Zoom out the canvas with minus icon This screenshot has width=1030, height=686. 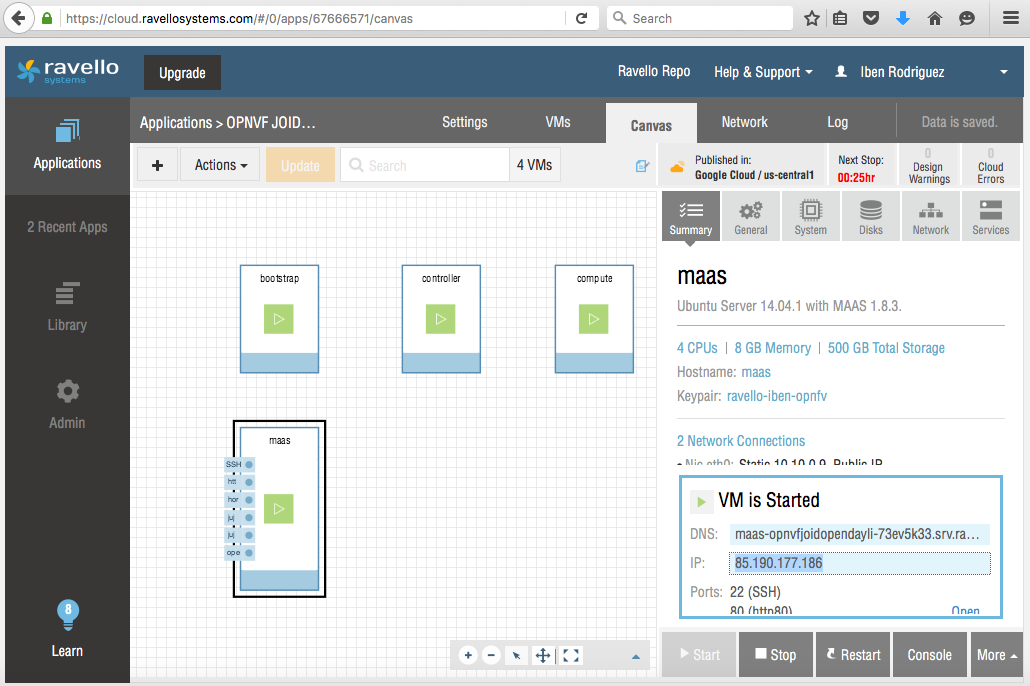click(x=491, y=655)
